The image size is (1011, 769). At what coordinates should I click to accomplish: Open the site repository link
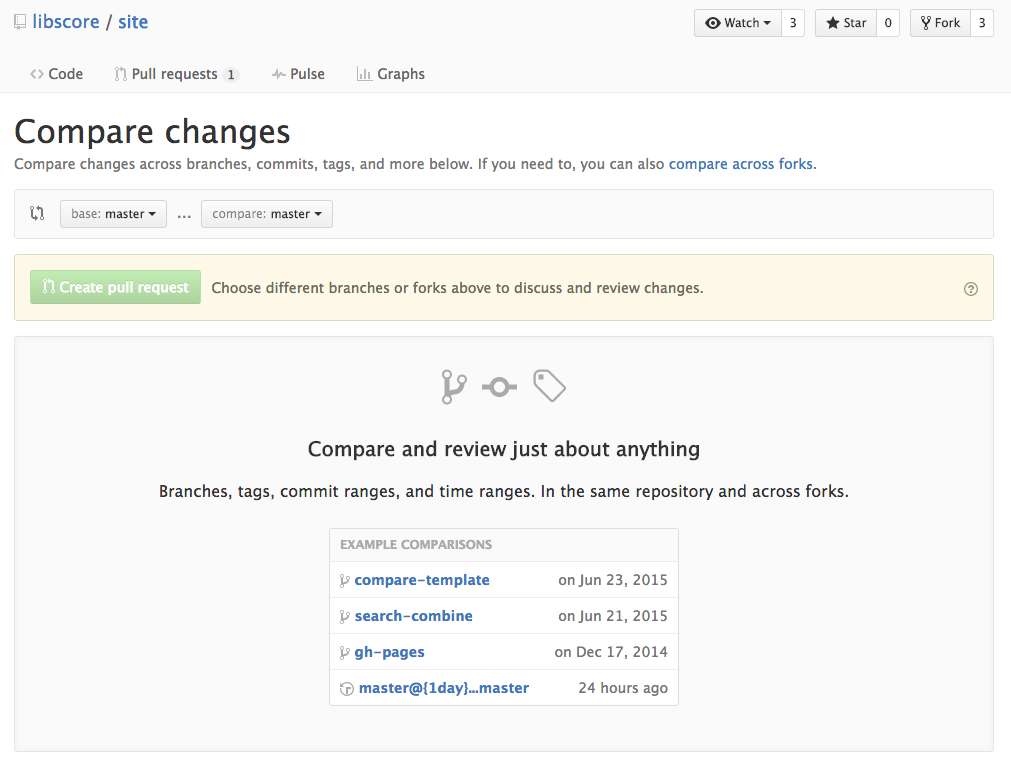(x=133, y=22)
